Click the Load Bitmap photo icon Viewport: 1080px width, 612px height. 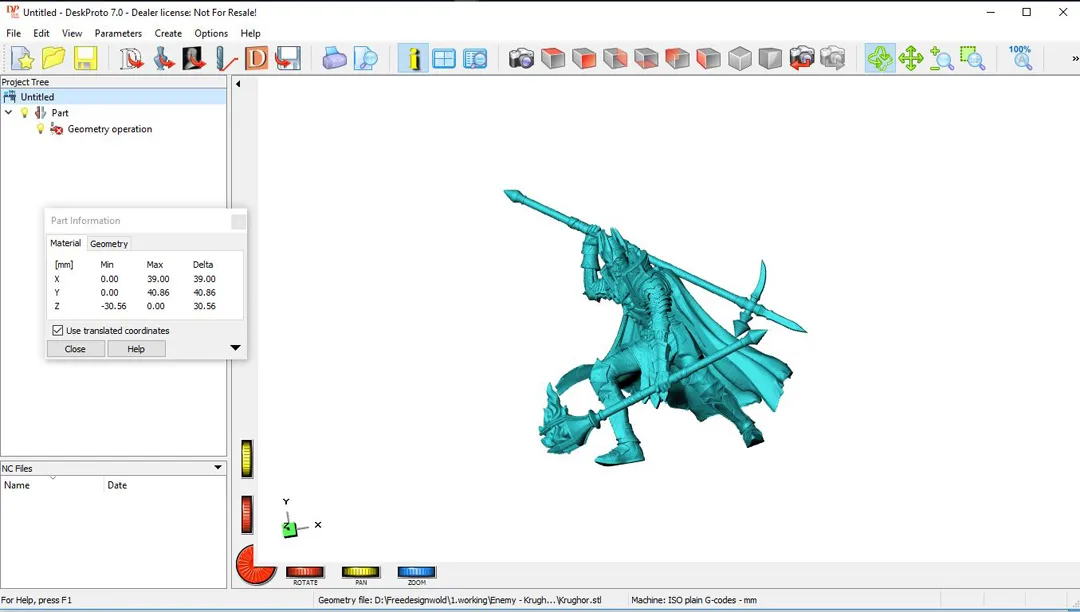point(194,59)
